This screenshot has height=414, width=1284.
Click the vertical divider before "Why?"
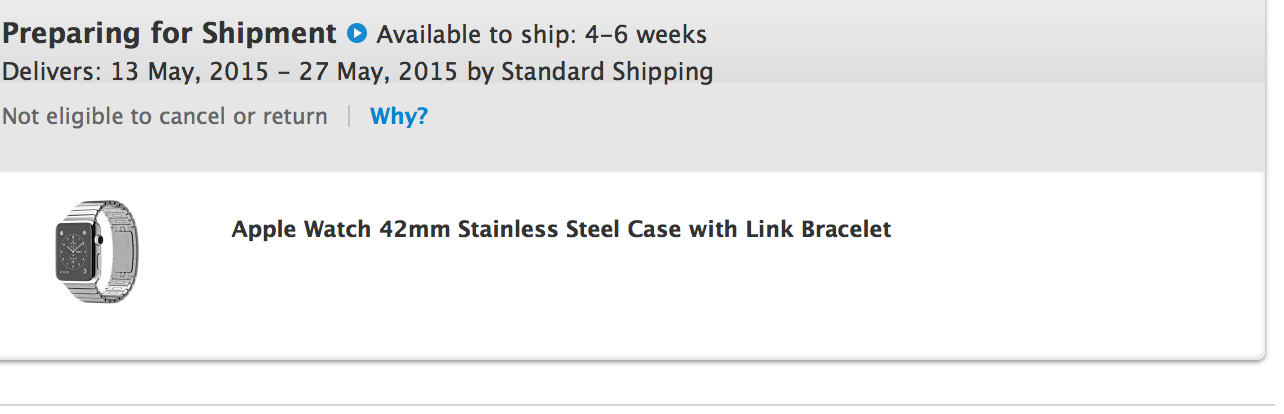[349, 116]
